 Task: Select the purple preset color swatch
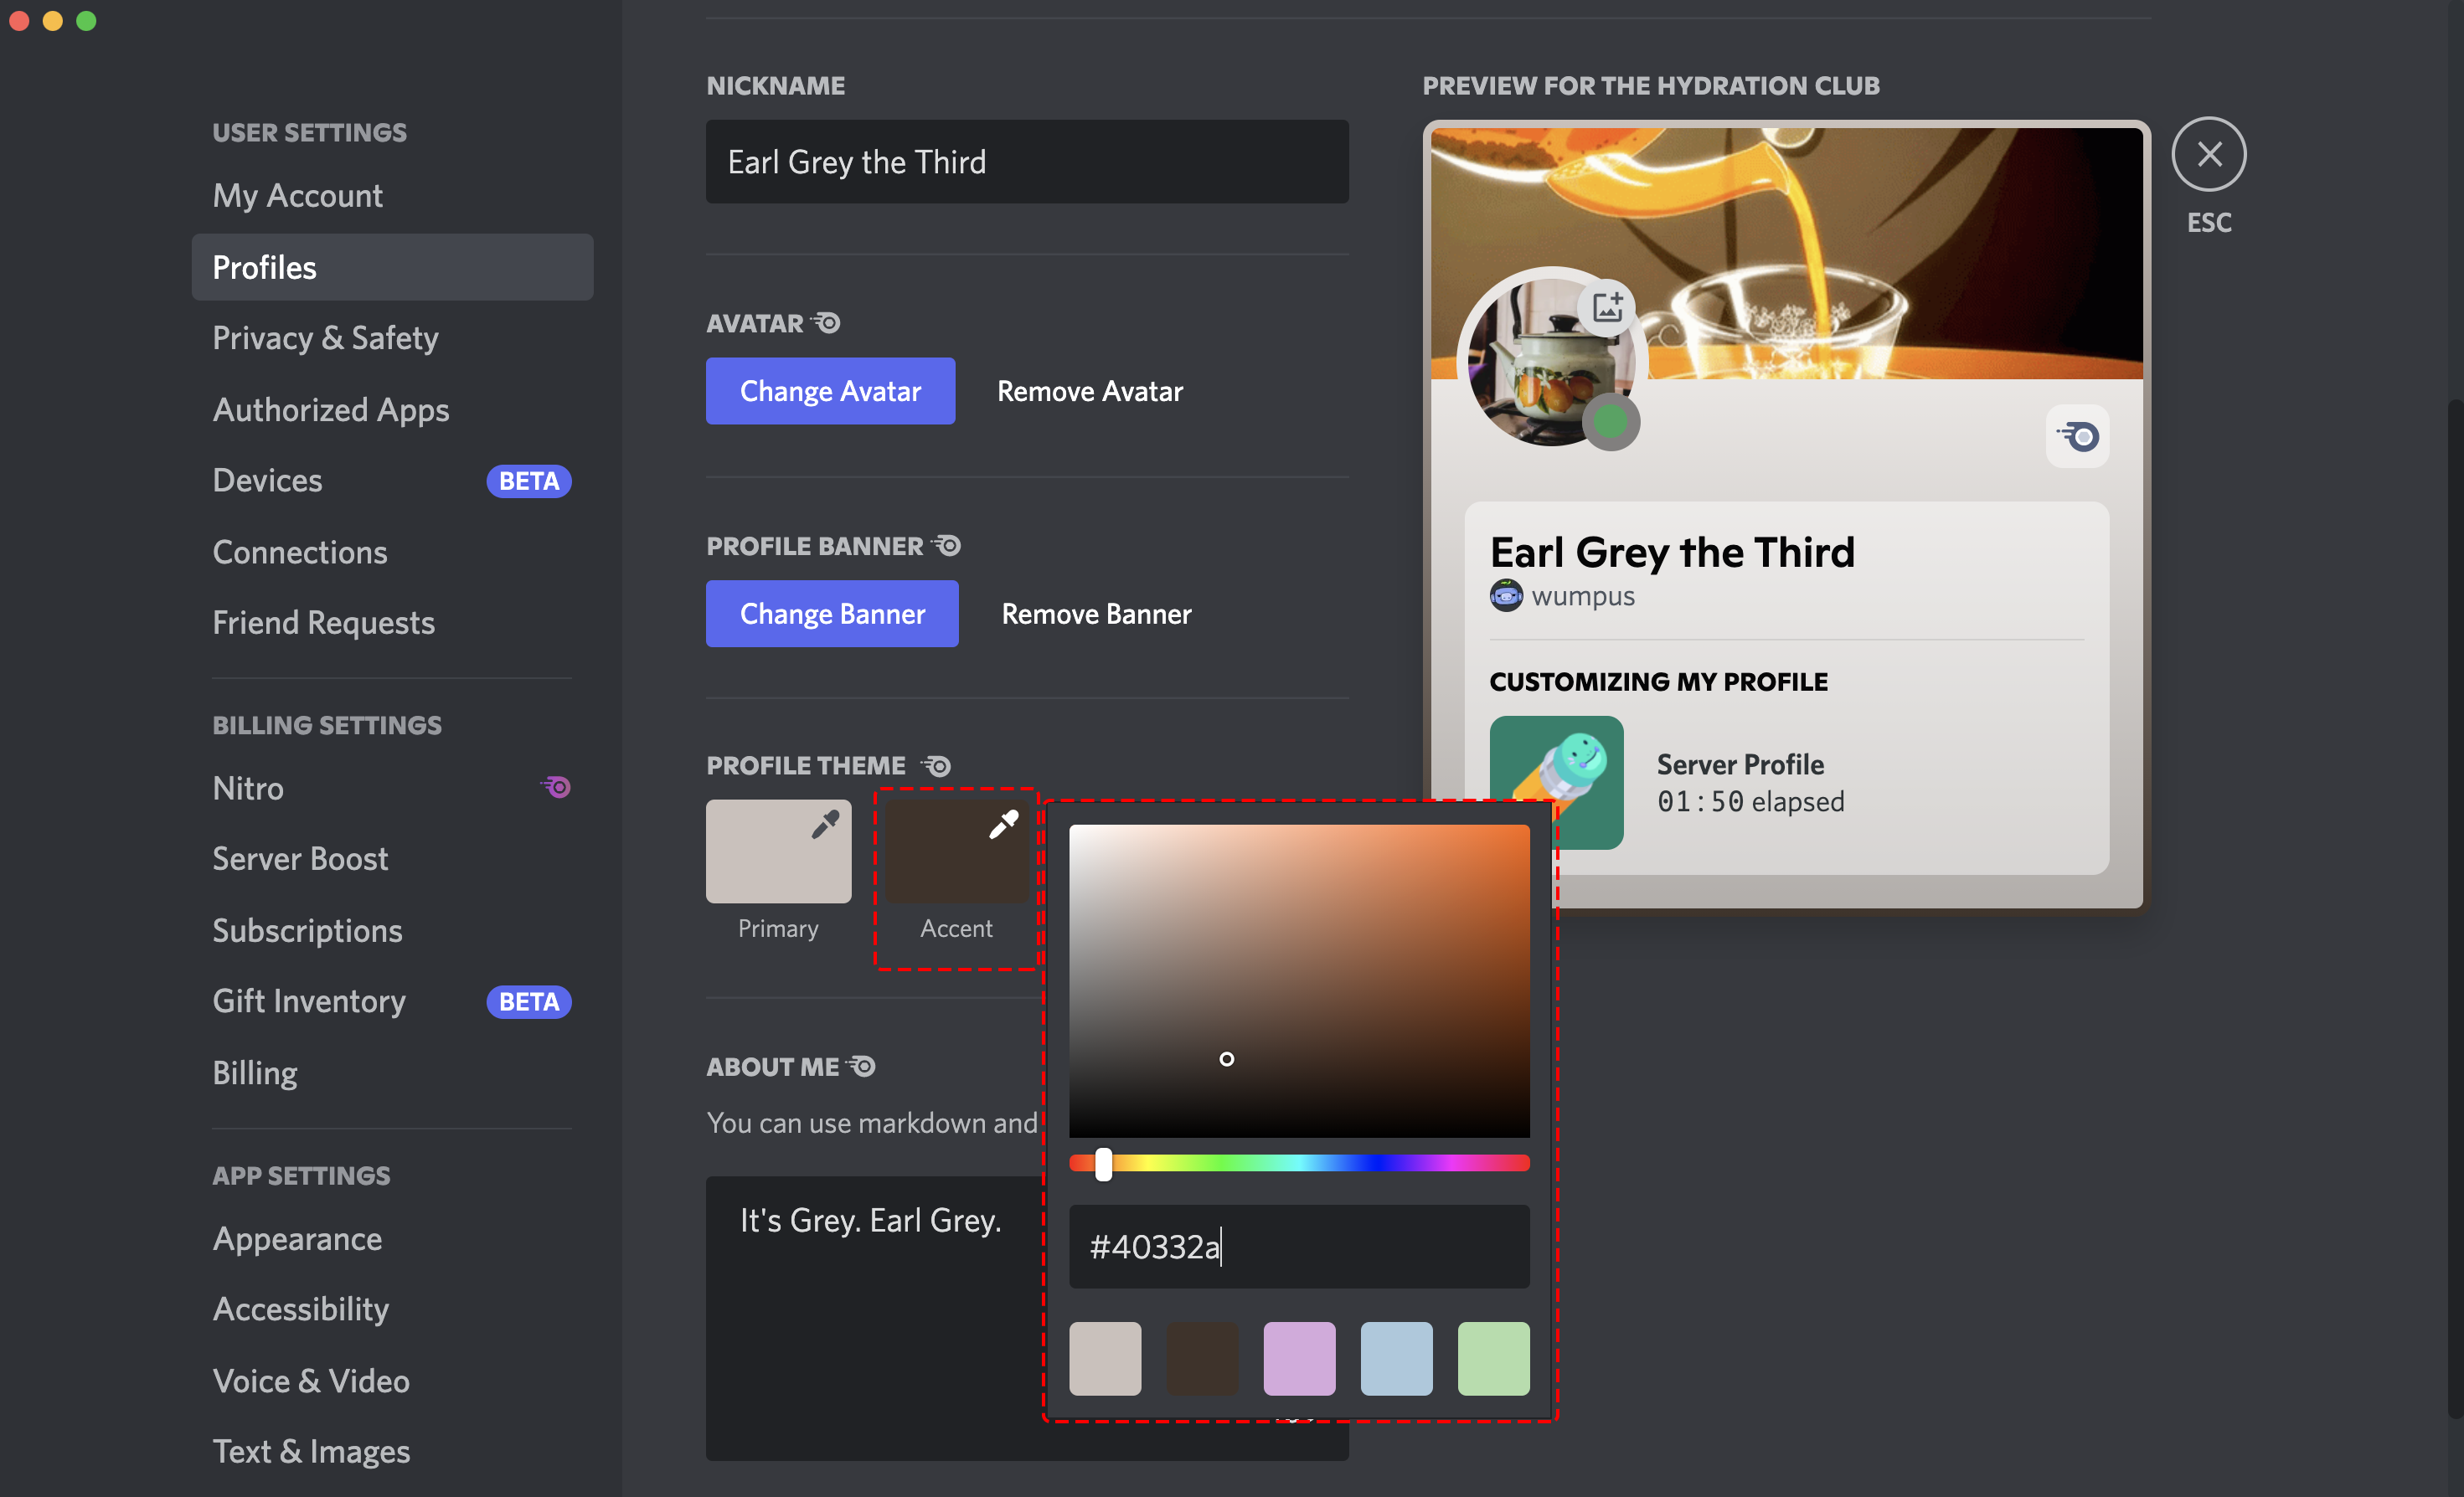click(x=1299, y=1358)
